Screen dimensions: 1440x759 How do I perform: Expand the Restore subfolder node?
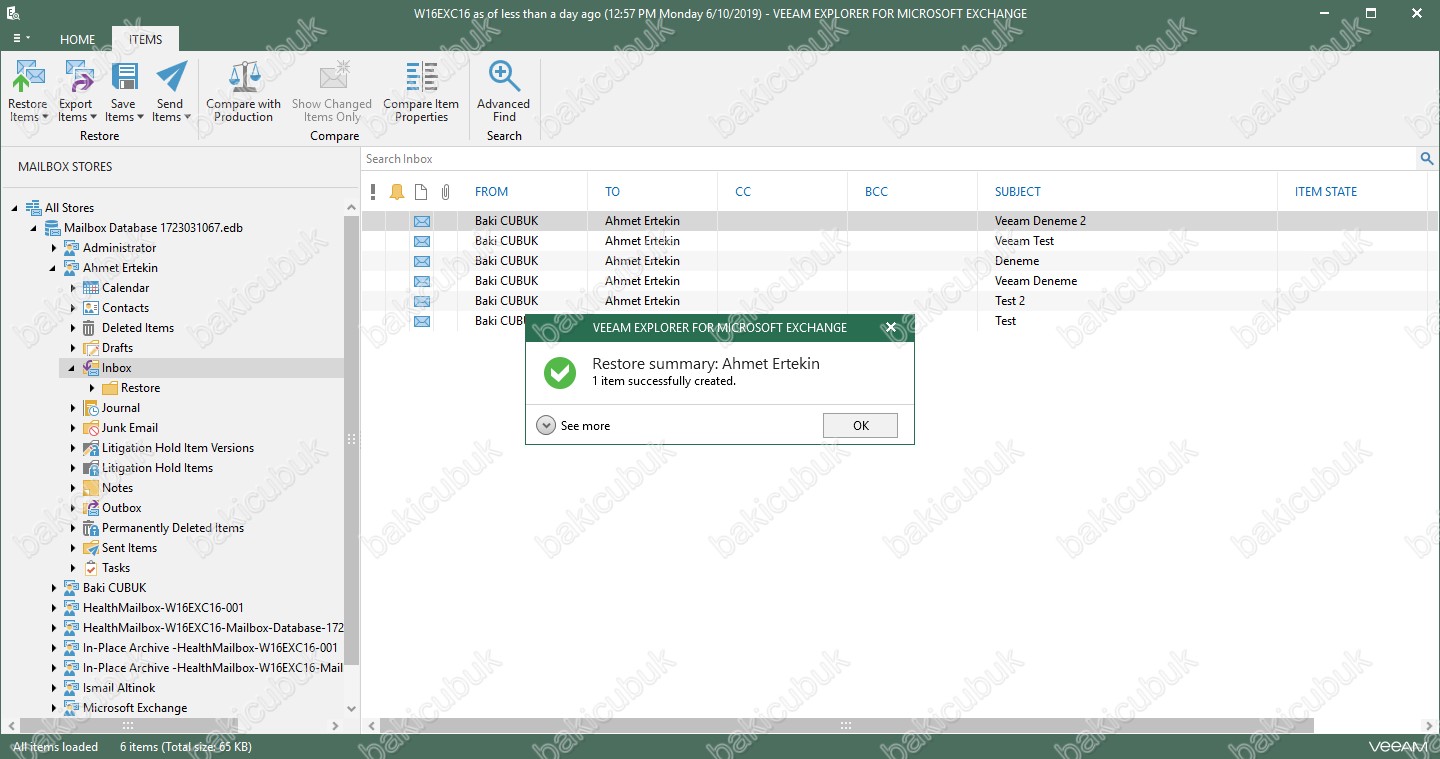[92, 388]
